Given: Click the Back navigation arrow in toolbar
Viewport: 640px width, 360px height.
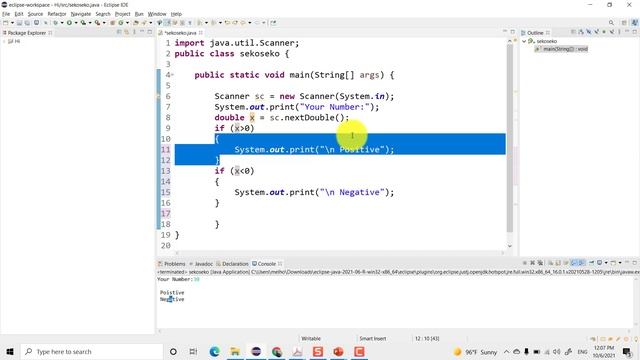Looking at the screenshot, I should 243,23.
